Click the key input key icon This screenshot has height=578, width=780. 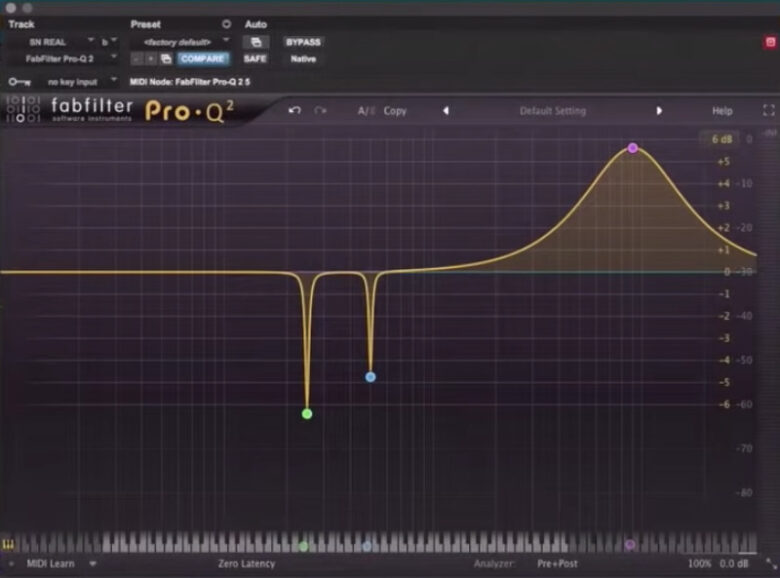19,82
